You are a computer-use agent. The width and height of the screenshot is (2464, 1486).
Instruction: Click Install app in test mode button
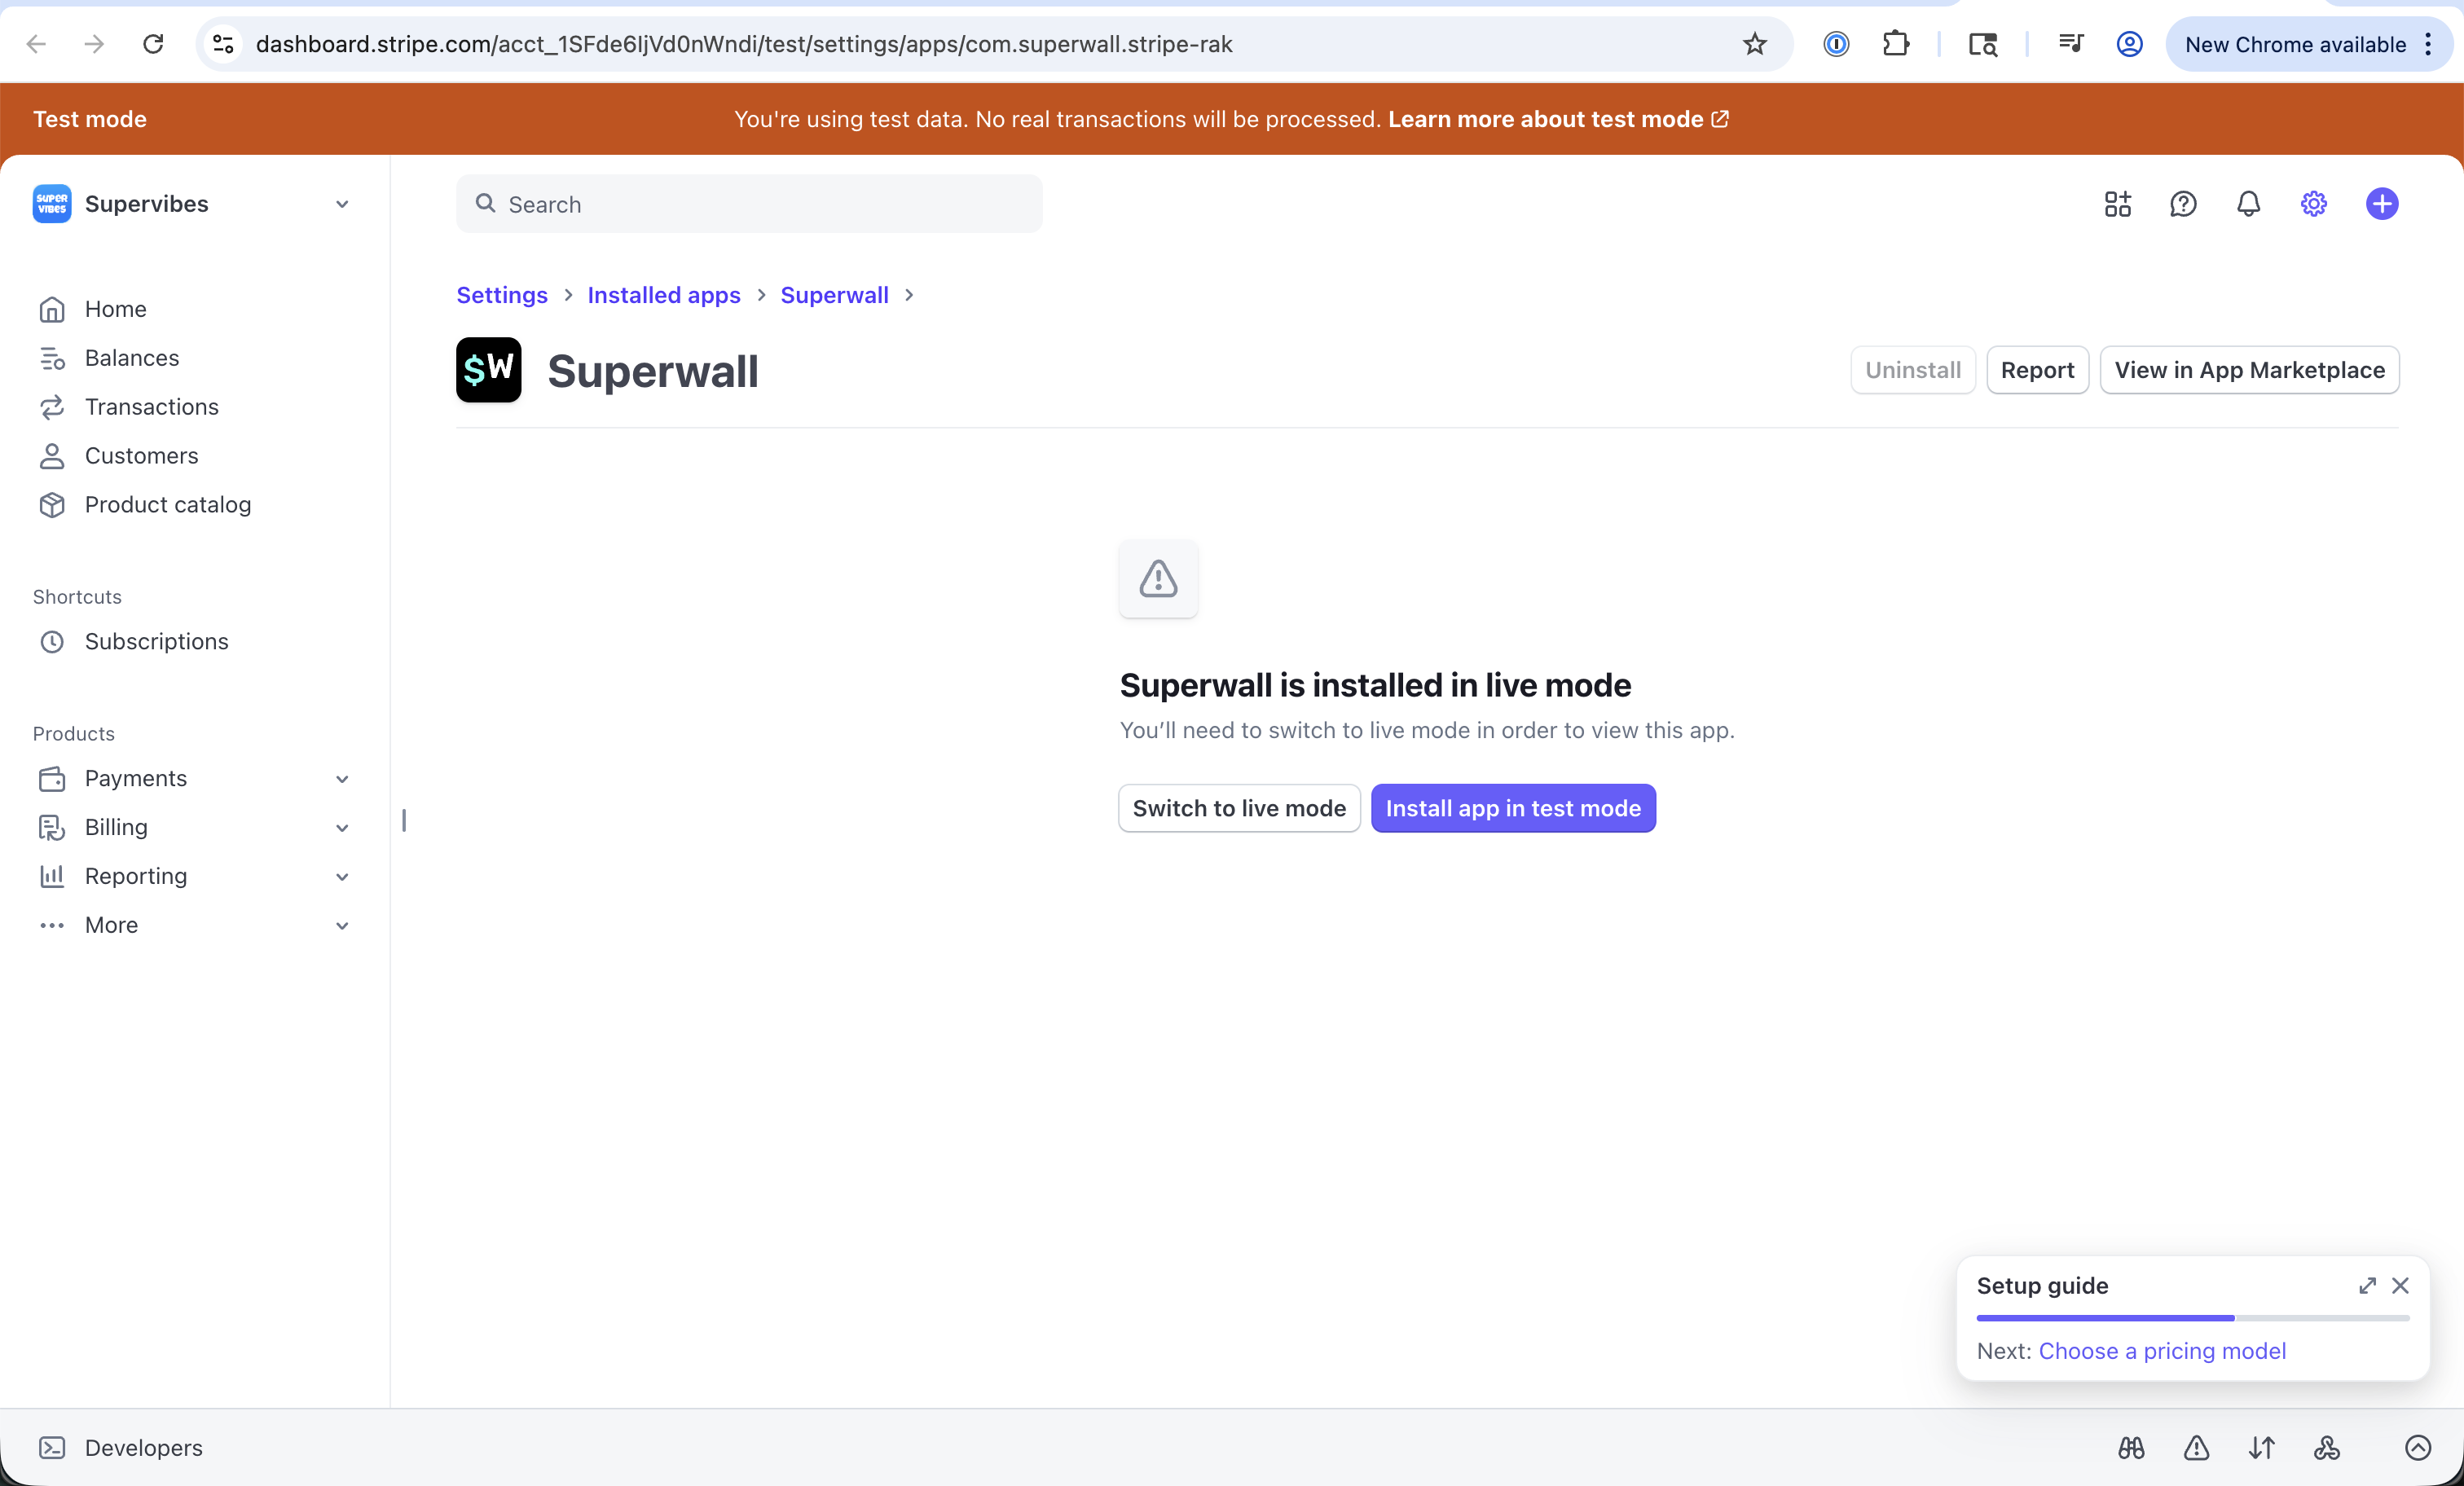pos(1512,808)
